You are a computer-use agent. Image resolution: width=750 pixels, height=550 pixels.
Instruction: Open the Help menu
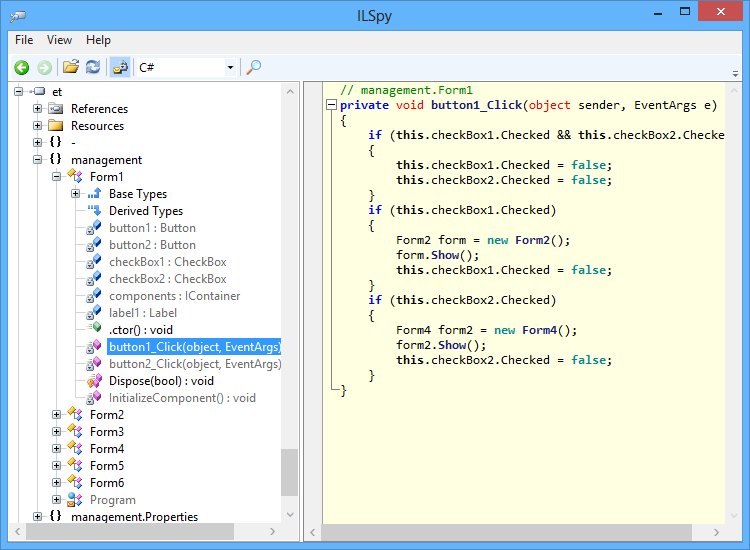coord(98,40)
